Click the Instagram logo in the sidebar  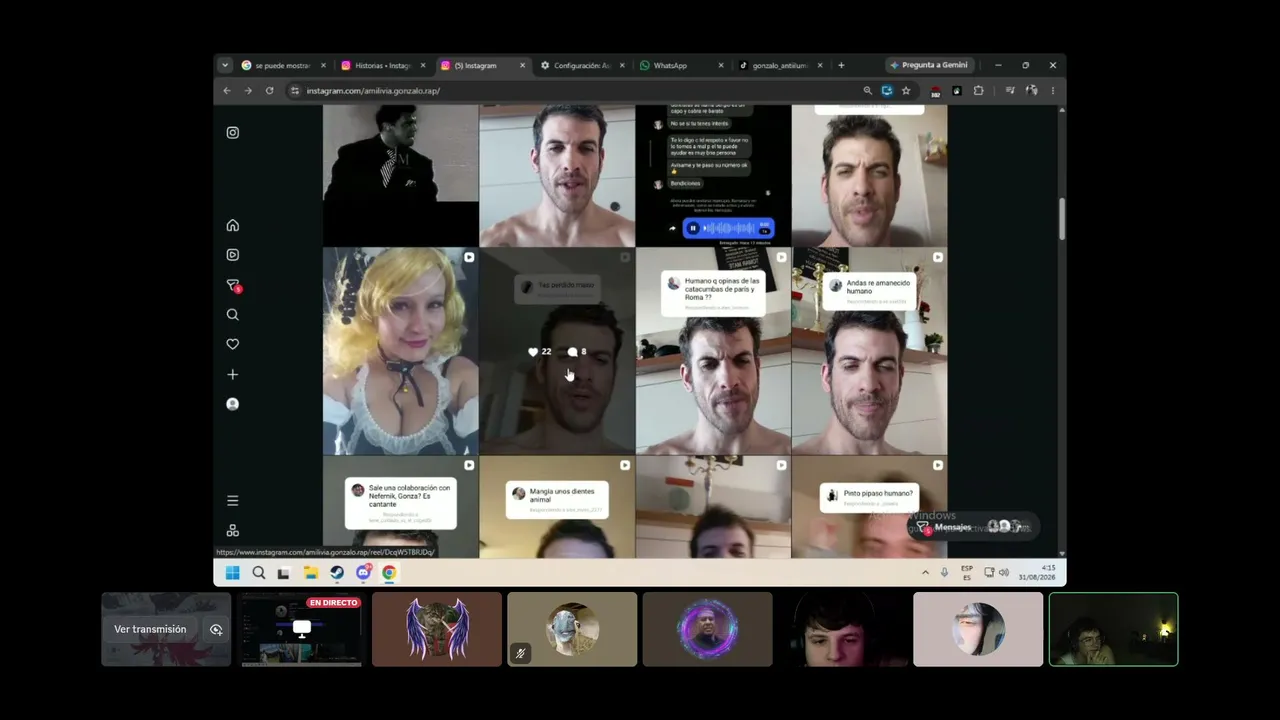click(x=233, y=132)
